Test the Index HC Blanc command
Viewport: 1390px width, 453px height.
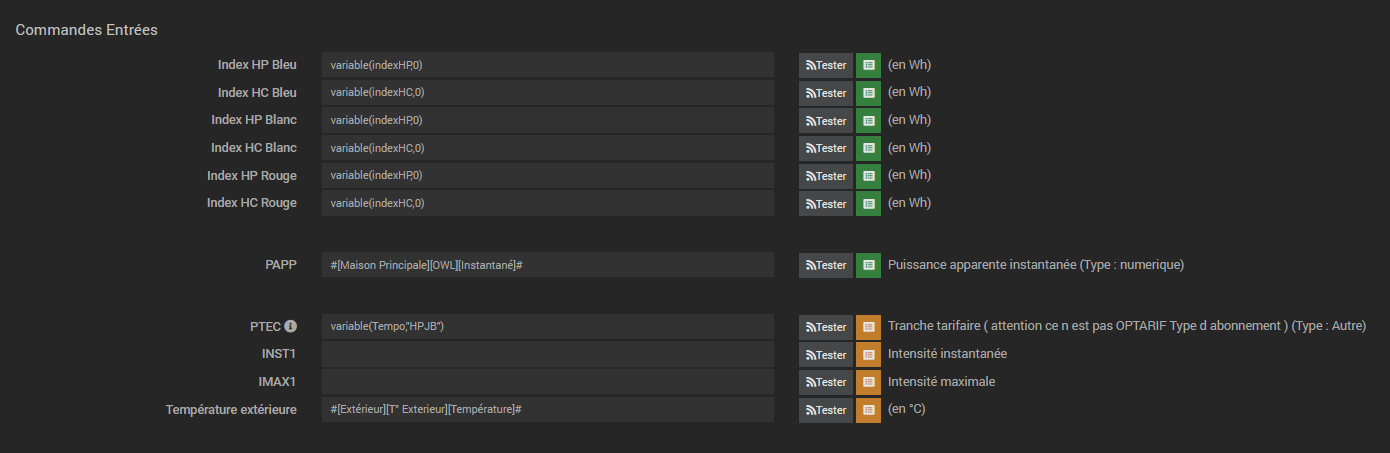pyautogui.click(x=826, y=148)
